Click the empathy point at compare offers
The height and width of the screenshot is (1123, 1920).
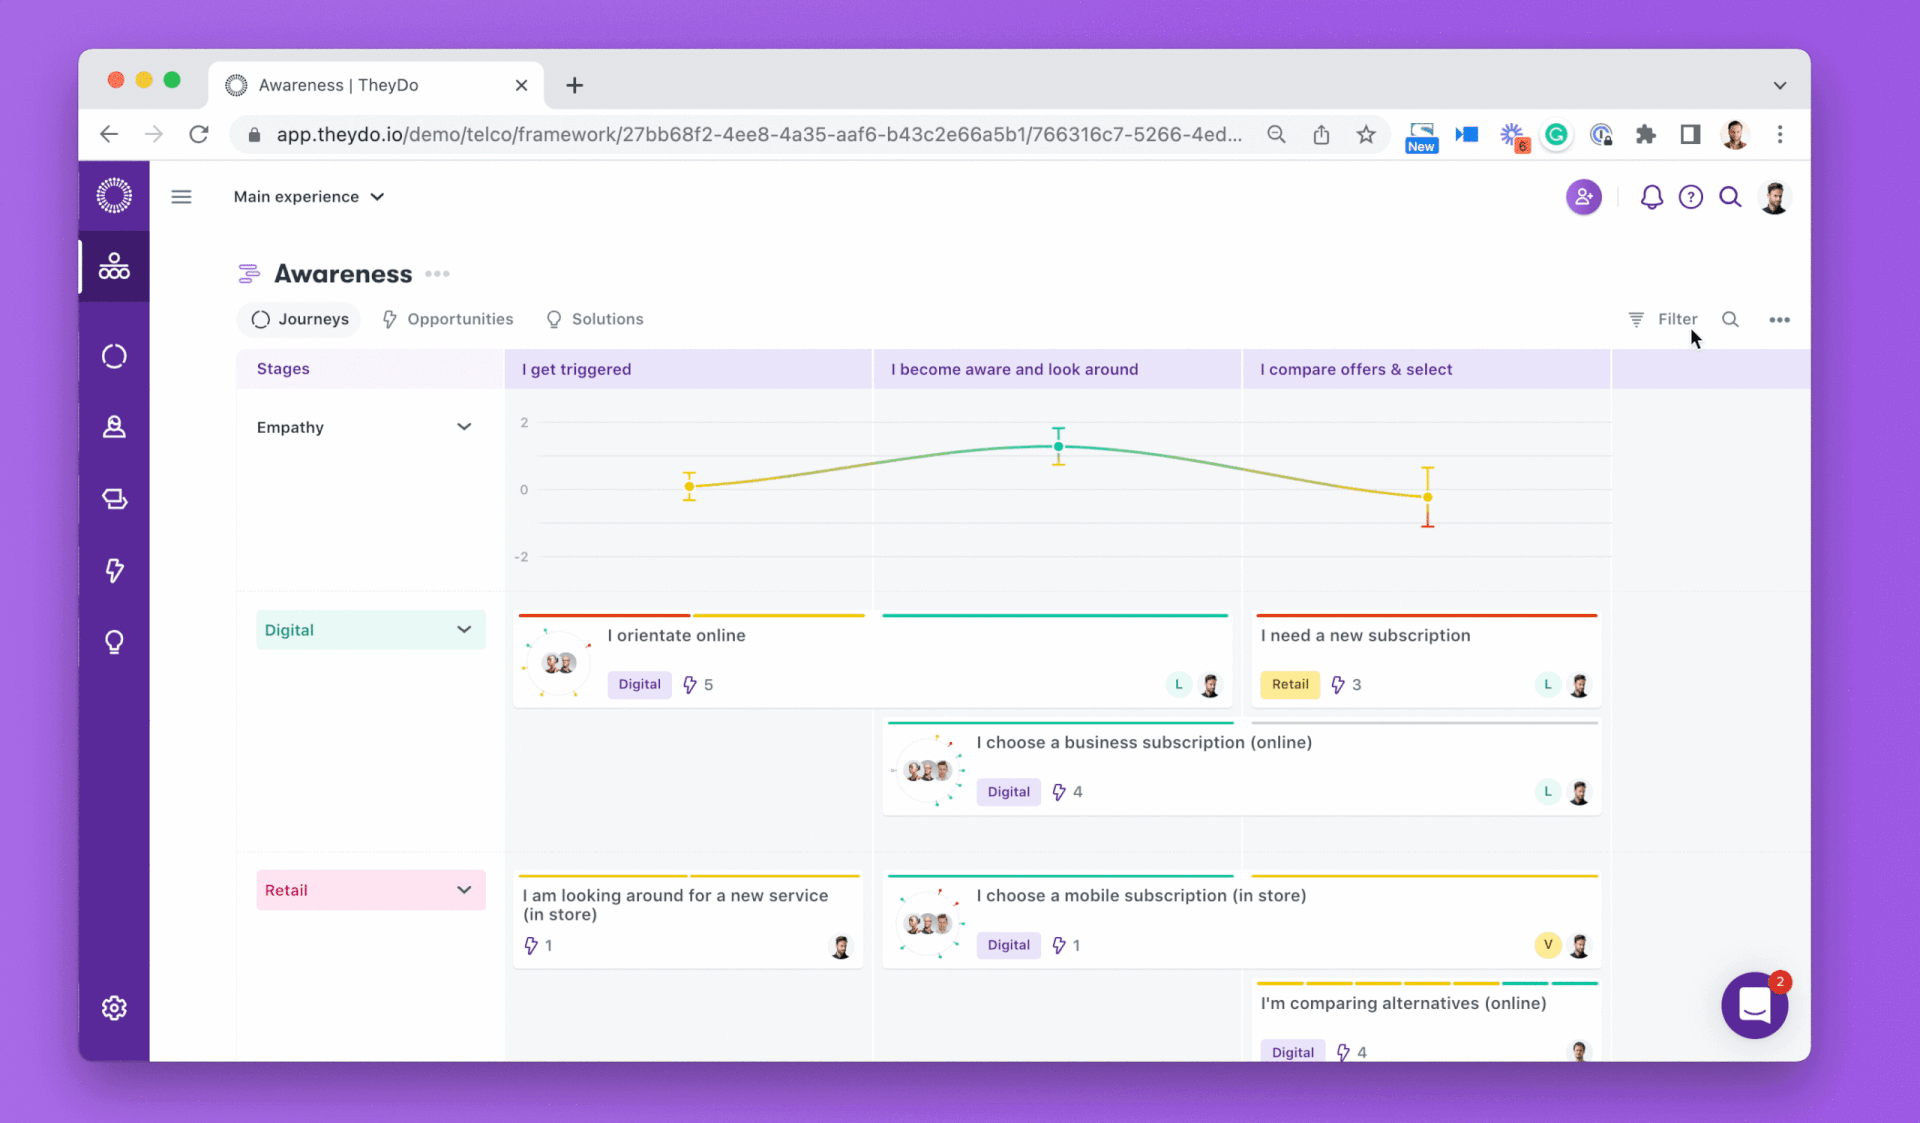(x=1428, y=497)
